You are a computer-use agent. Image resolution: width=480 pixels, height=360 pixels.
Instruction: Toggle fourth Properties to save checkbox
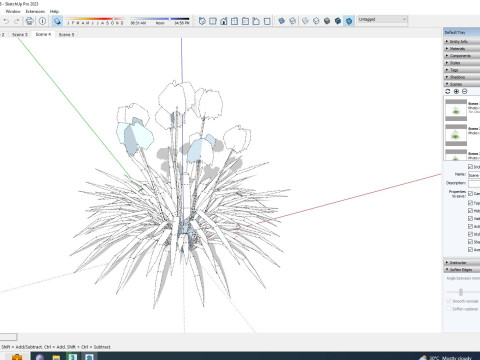click(470, 219)
